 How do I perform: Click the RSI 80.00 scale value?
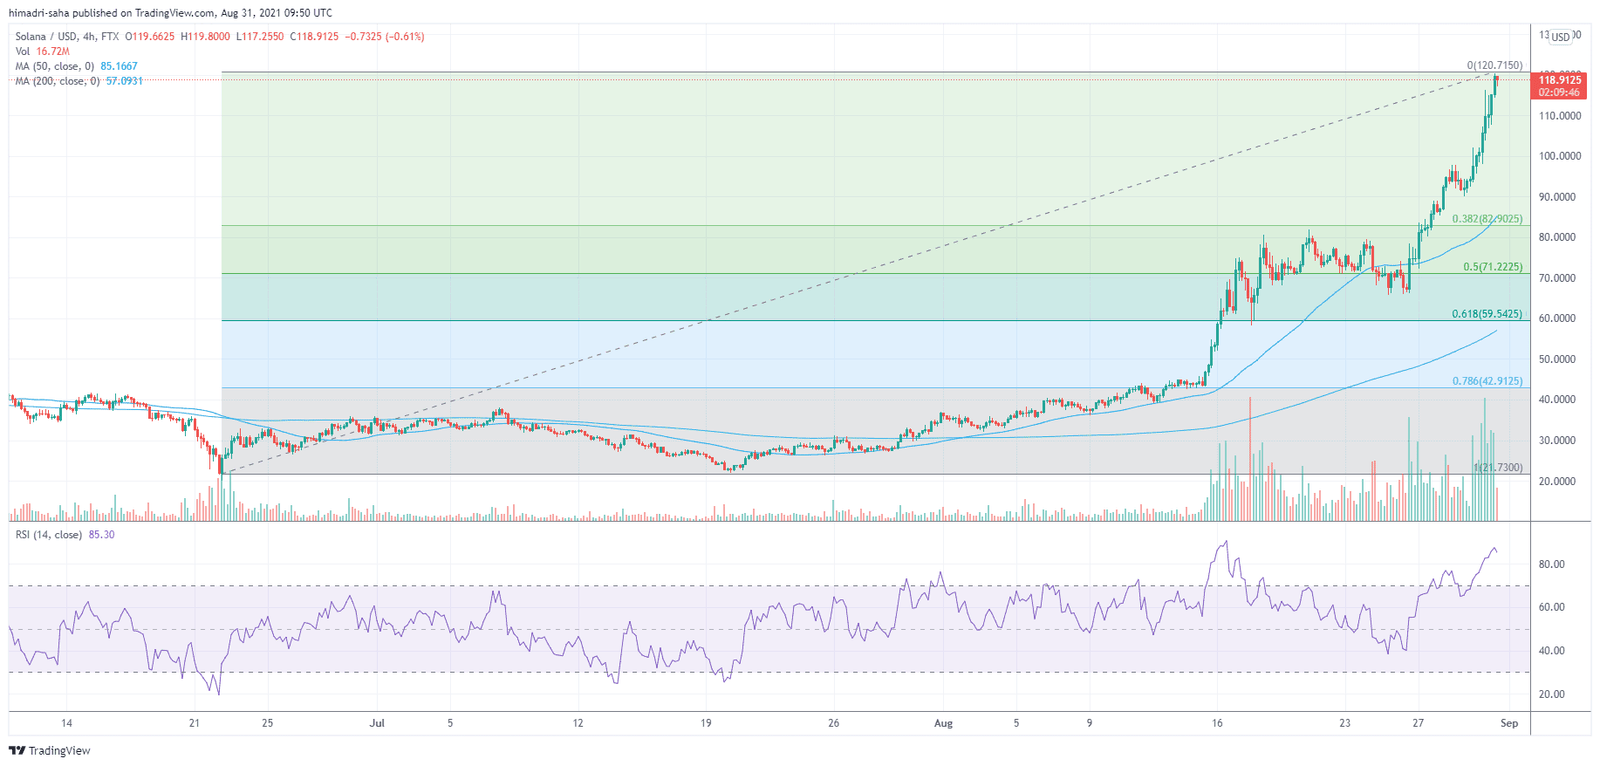click(1552, 564)
